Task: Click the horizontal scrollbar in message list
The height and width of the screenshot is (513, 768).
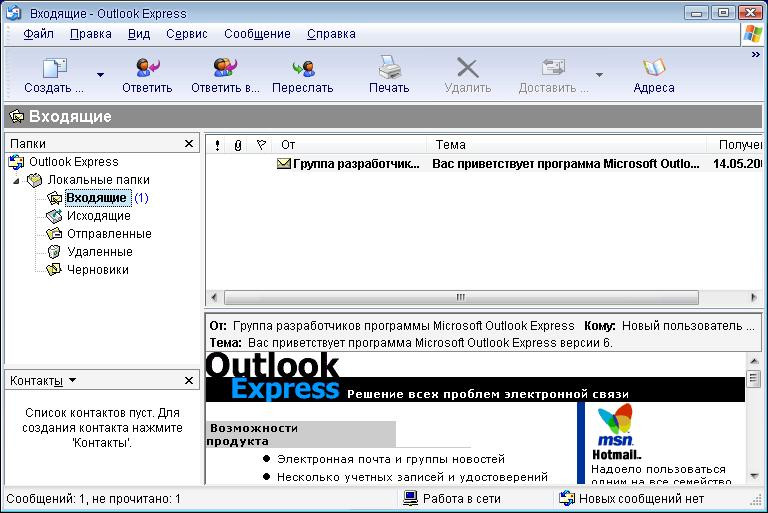Action: [x=460, y=297]
